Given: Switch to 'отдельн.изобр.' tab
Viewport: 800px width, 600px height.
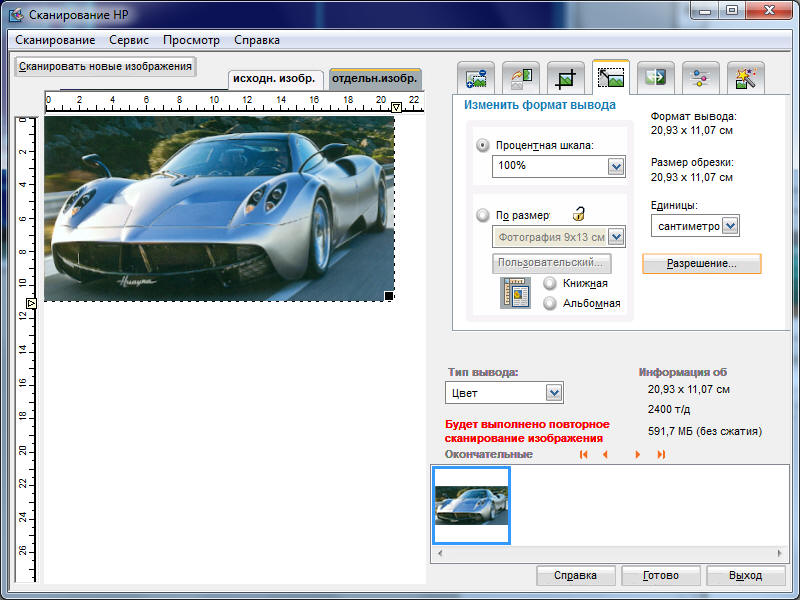Looking at the screenshot, I should click(x=375, y=78).
